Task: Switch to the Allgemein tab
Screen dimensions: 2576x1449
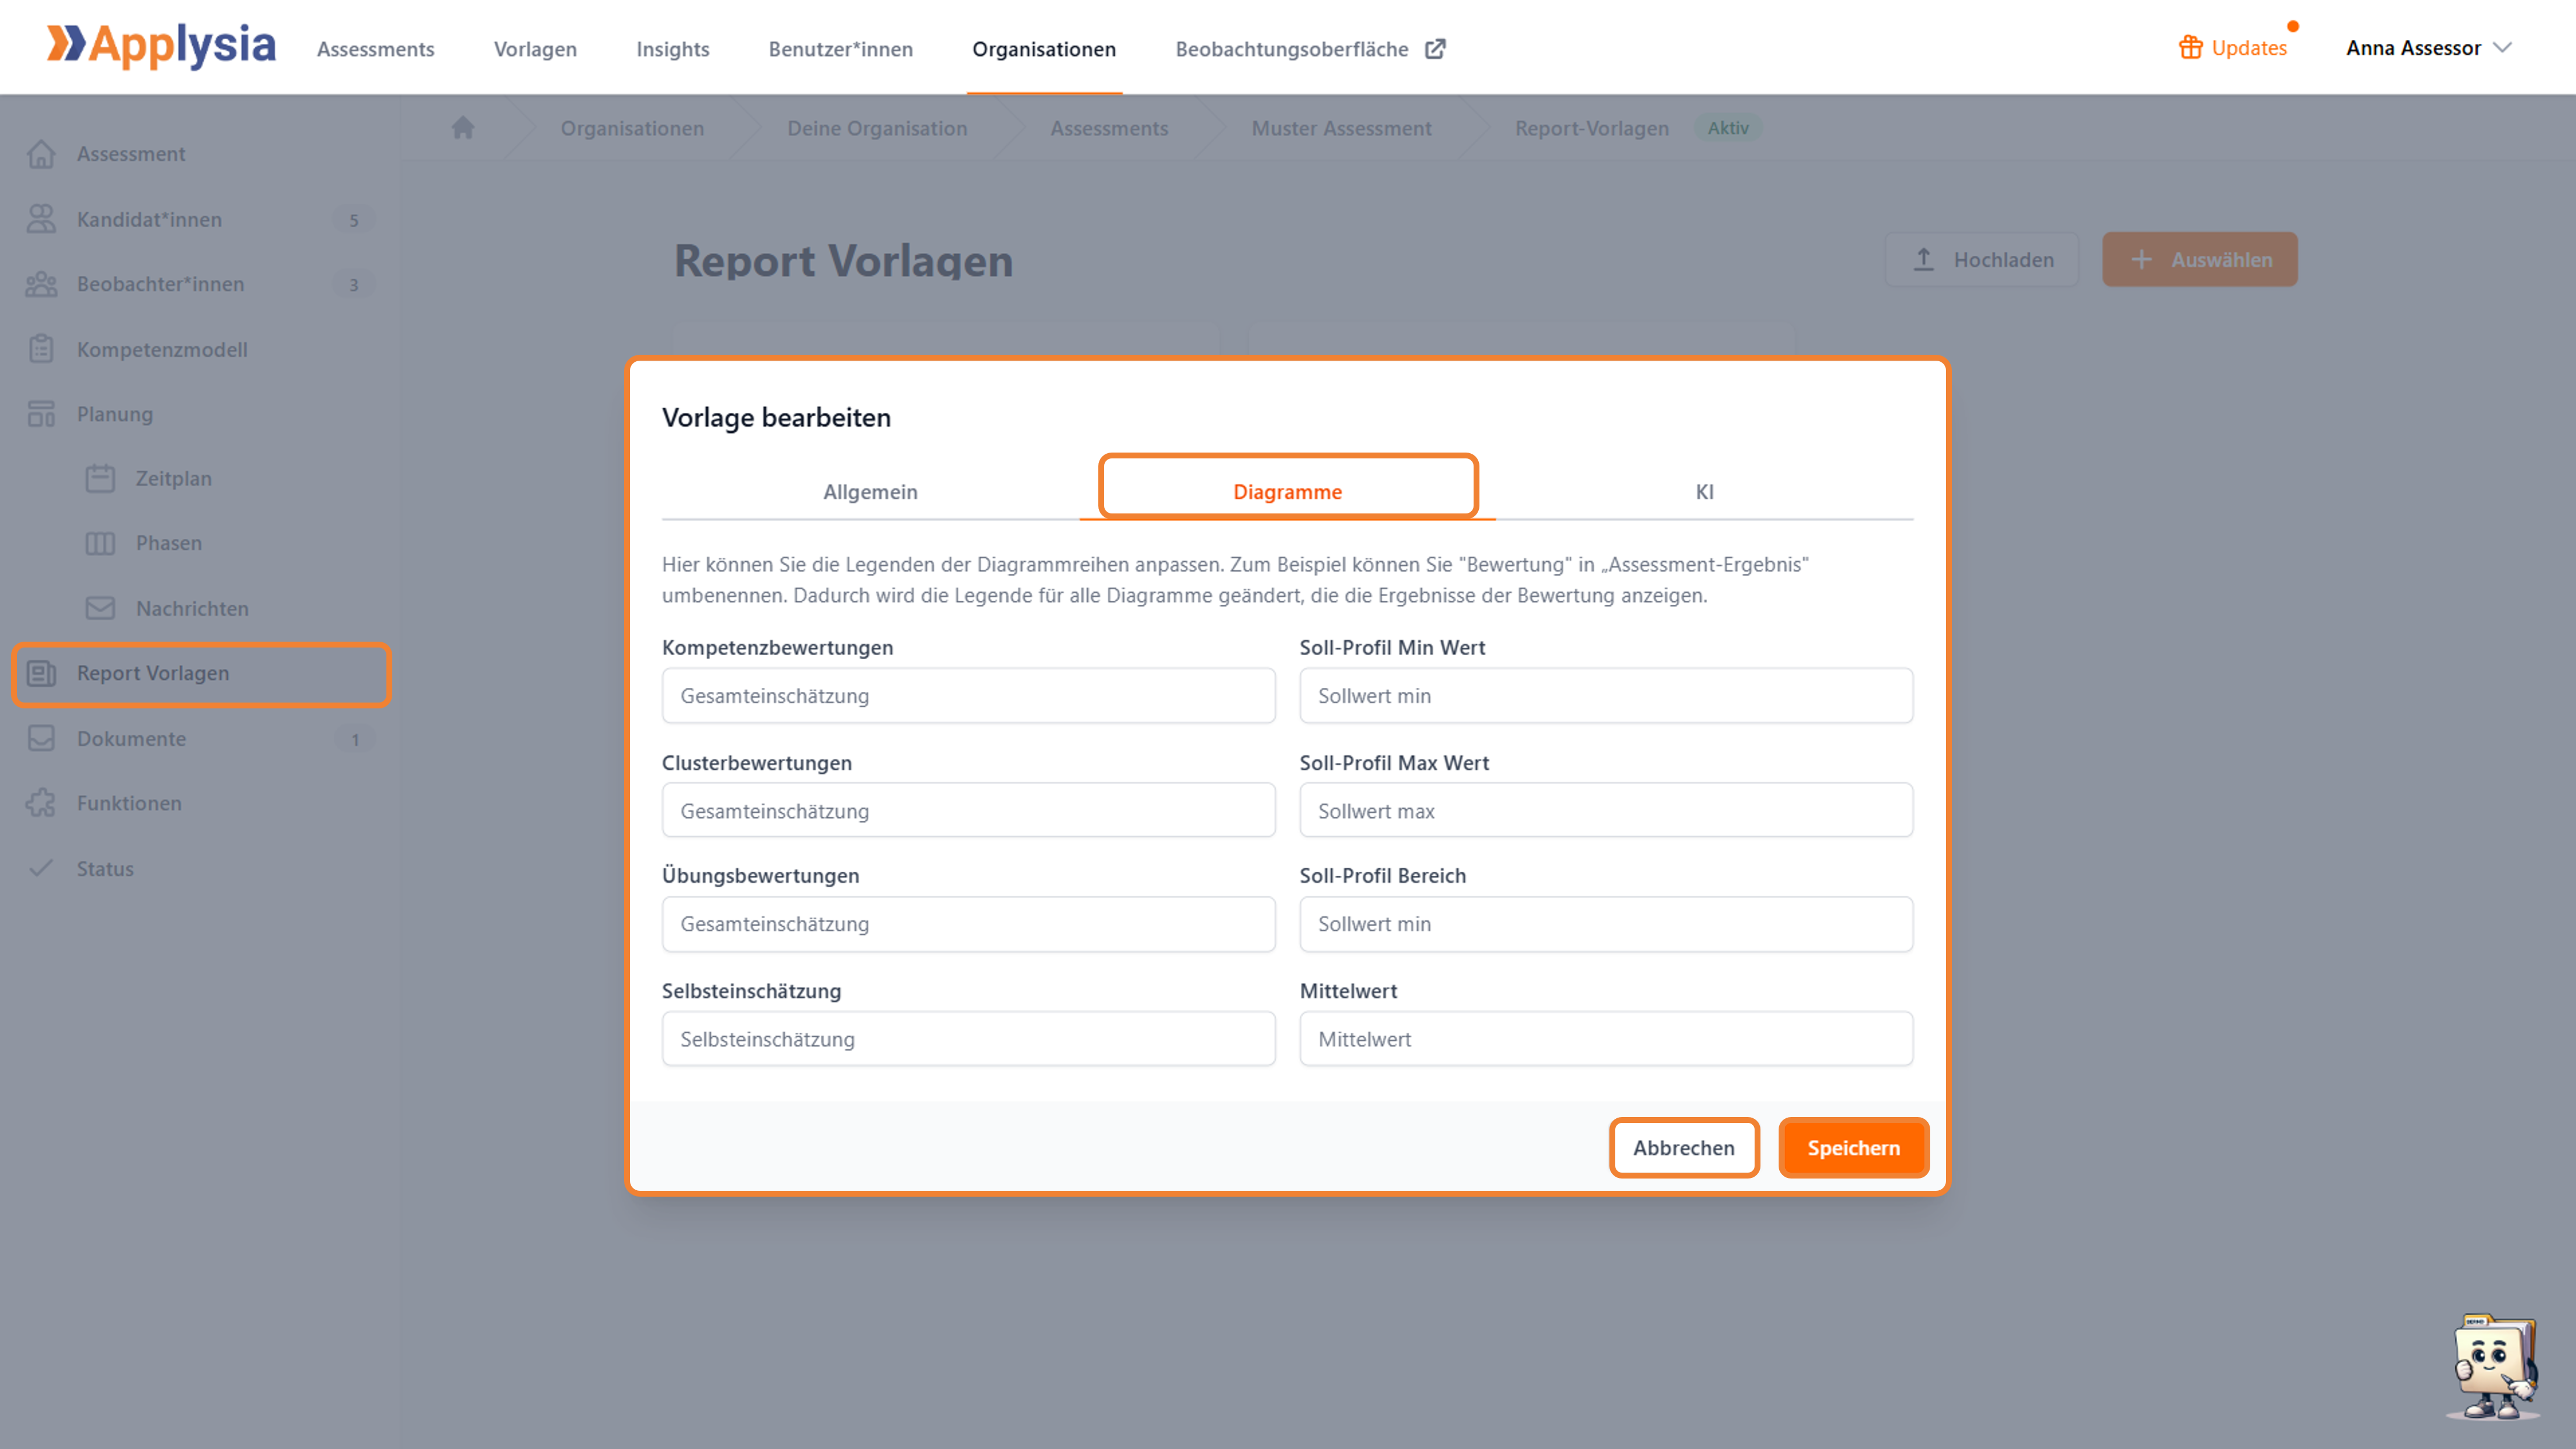Action: tap(870, 491)
